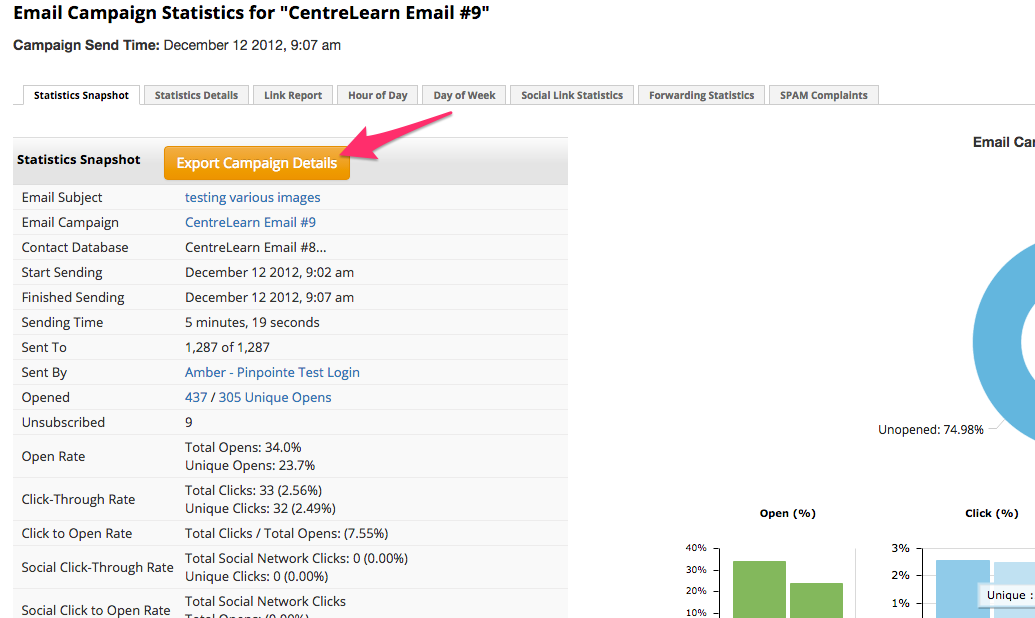Viewport: 1035px width, 618px height.
Task: Click the Export Campaign Details button
Action: pyautogui.click(x=257, y=163)
